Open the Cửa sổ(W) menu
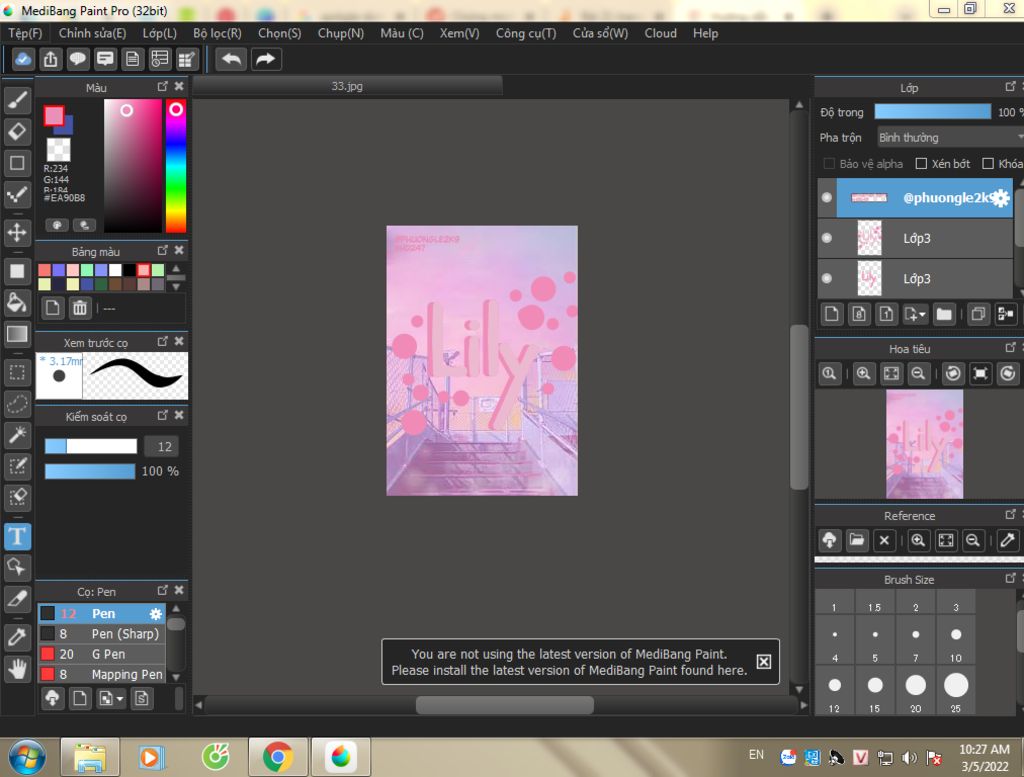Image resolution: width=1024 pixels, height=777 pixels. (x=600, y=33)
